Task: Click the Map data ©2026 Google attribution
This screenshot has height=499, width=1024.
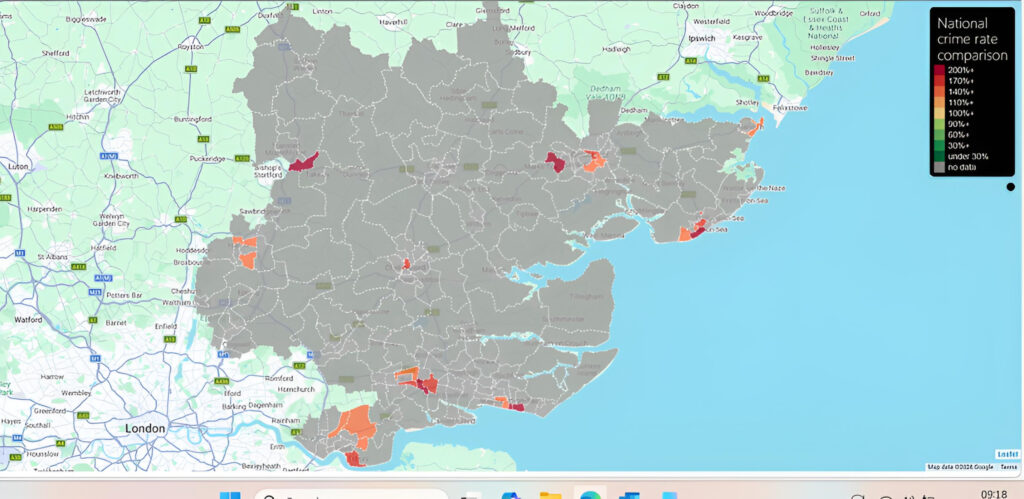Action: 961,467
